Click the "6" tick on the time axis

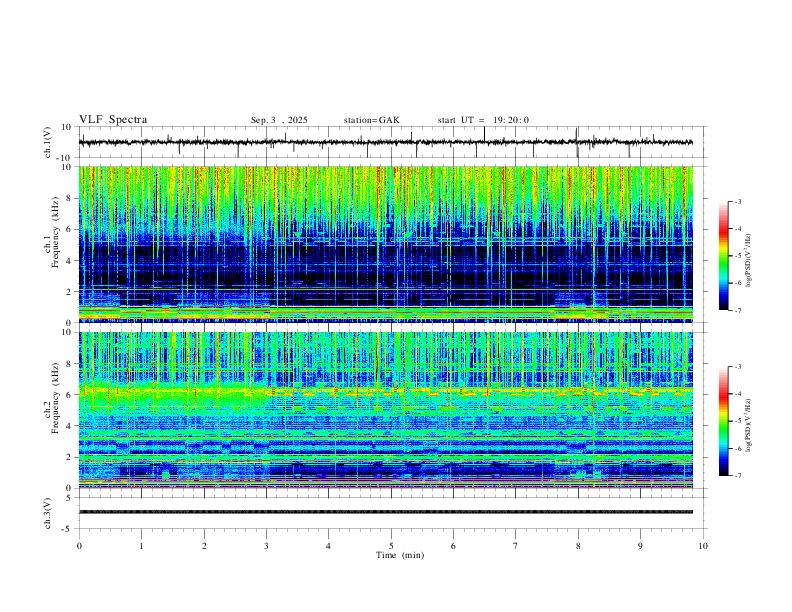[453, 546]
